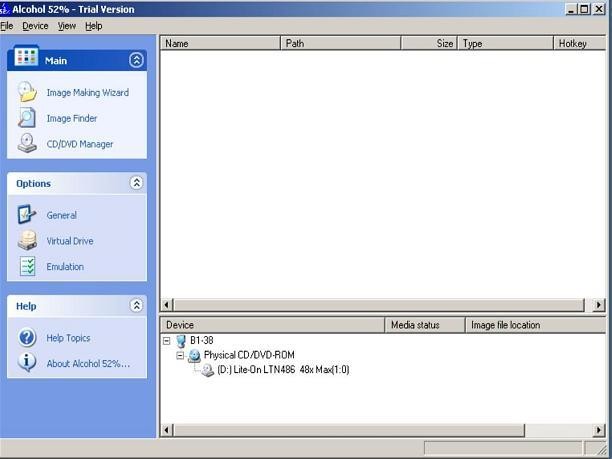Image resolution: width=612 pixels, height=459 pixels.
Task: Sort image list by Size column
Action: [x=429, y=43]
